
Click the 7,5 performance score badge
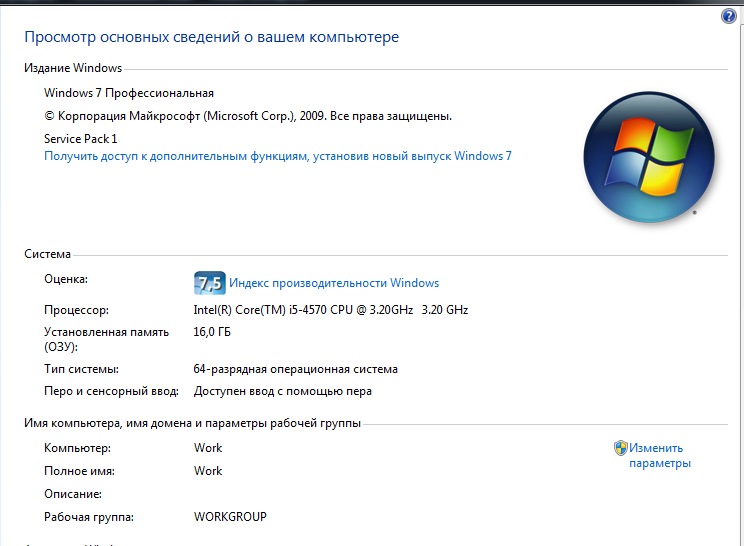click(209, 283)
